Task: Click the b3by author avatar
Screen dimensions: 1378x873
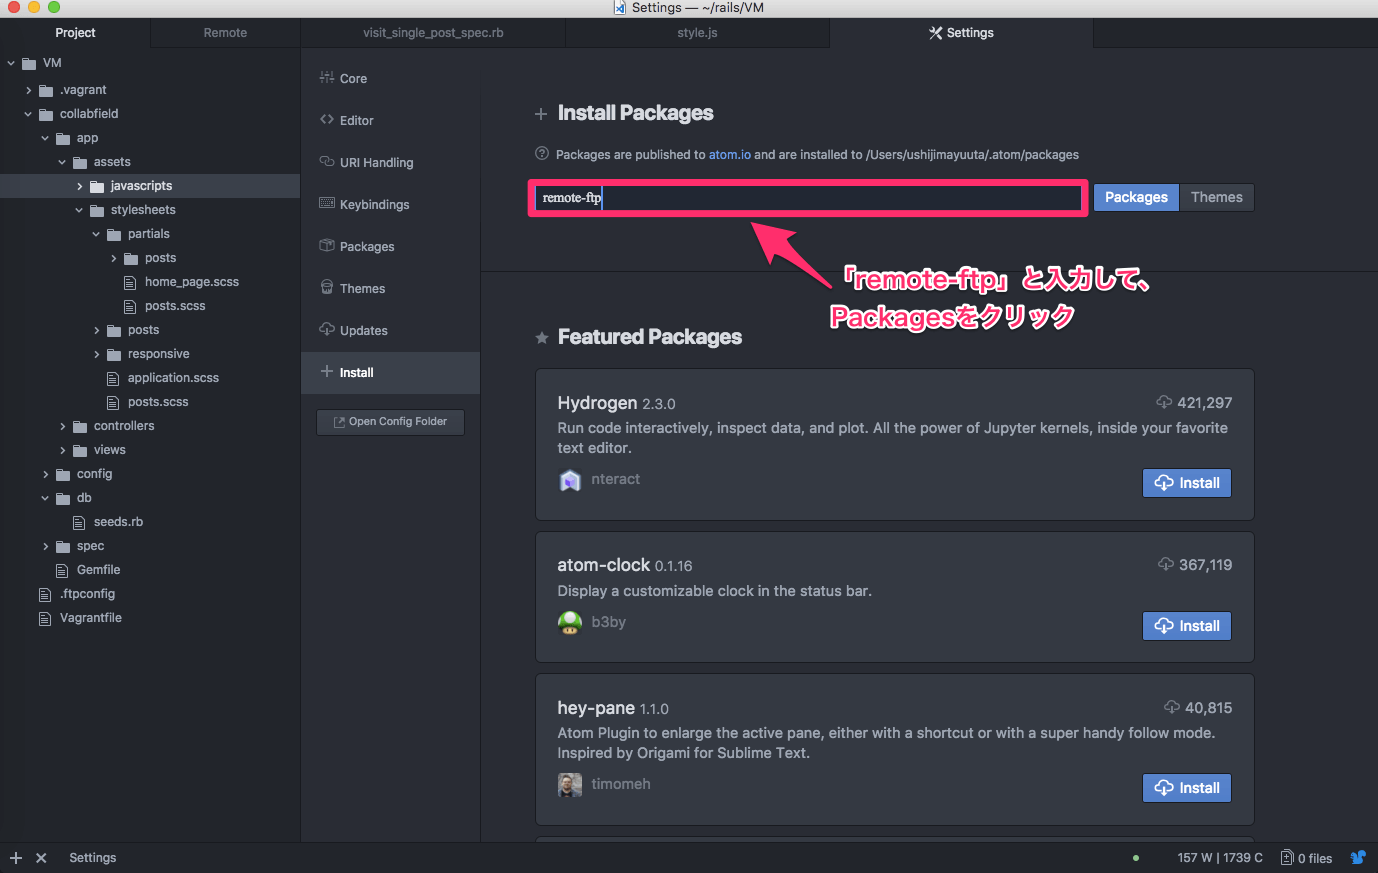Action: point(570,623)
